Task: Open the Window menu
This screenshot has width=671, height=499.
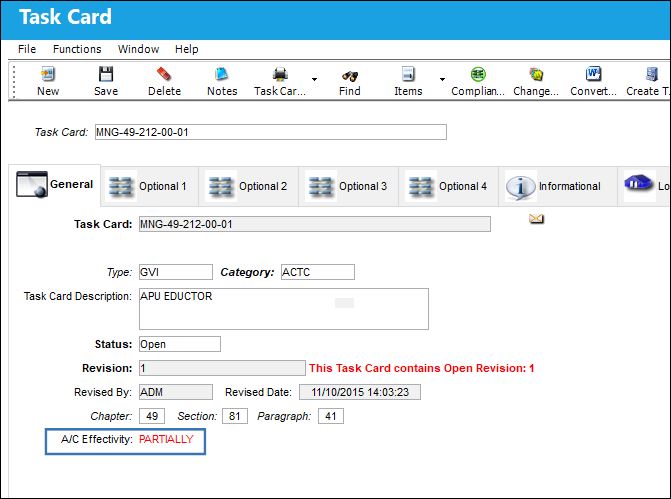Action: (x=138, y=49)
